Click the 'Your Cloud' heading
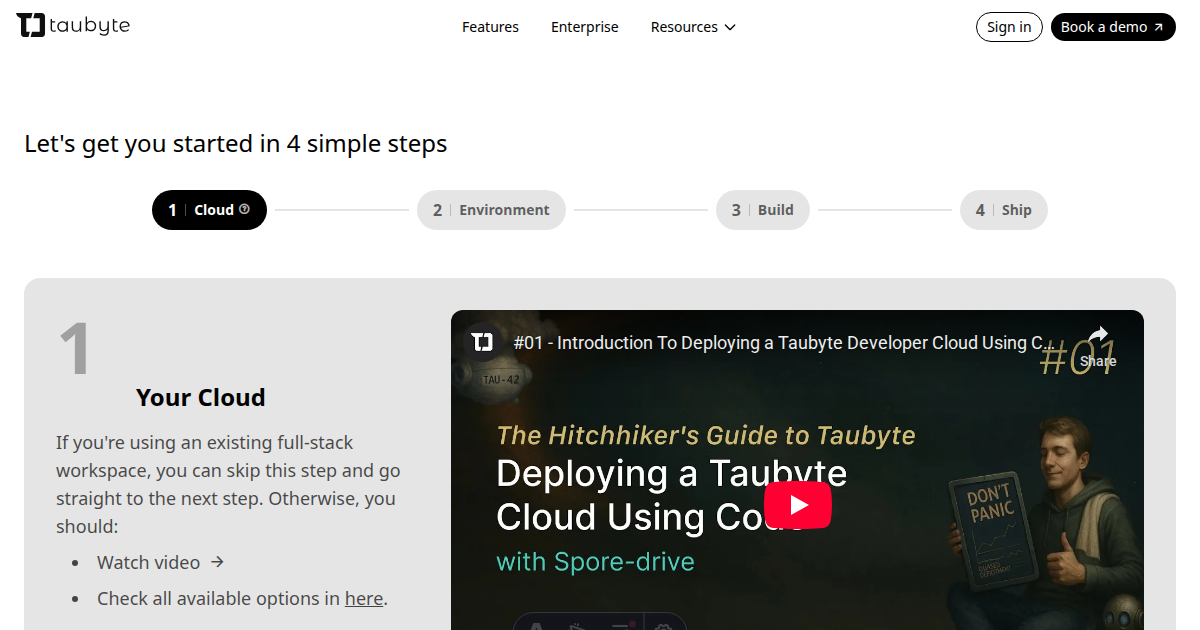 click(x=201, y=397)
